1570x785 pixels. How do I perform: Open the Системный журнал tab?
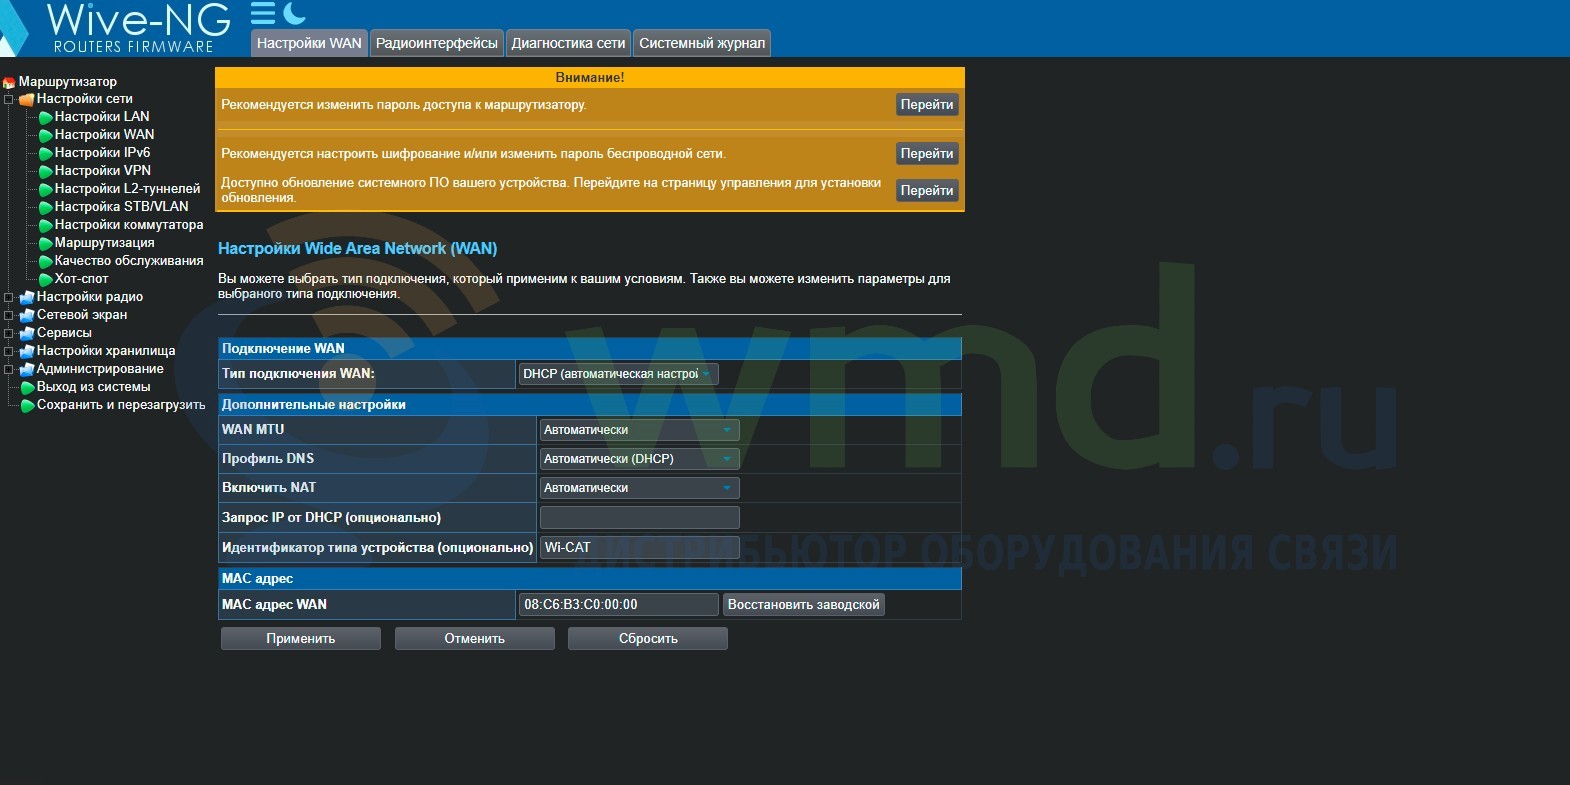point(702,43)
